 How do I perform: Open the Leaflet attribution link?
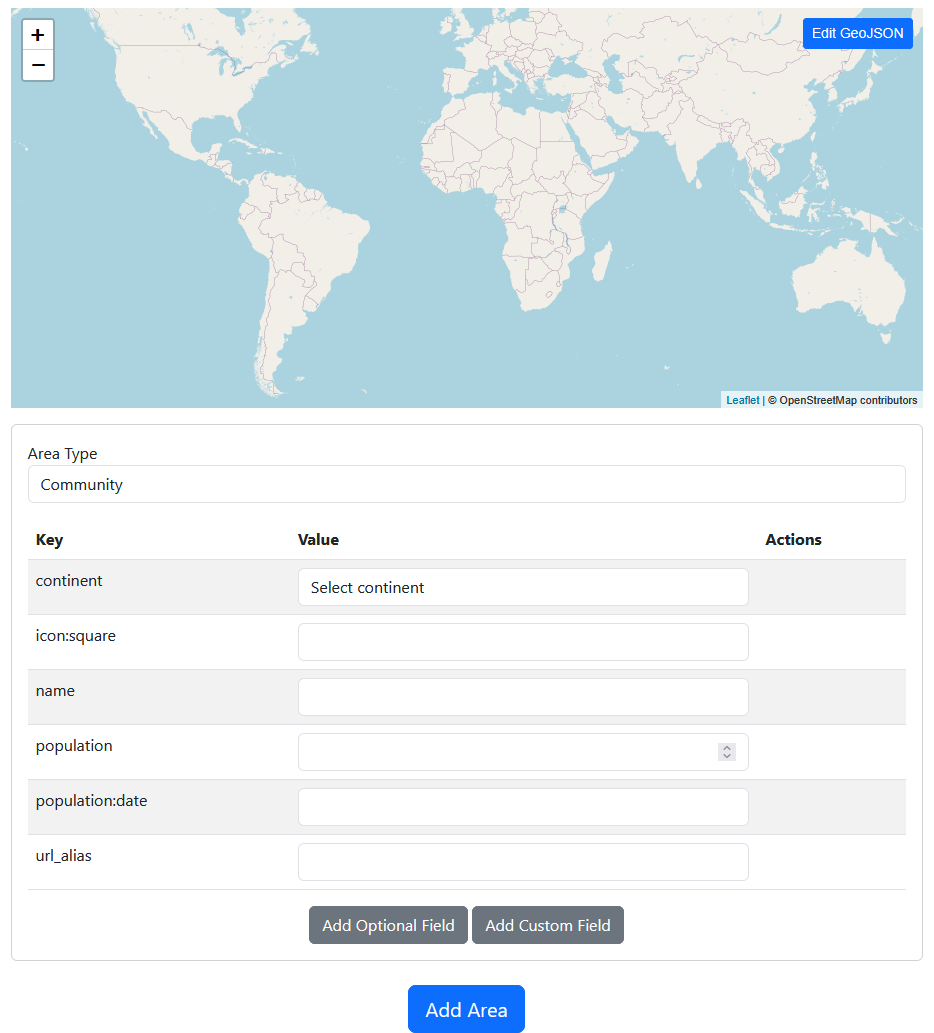742,400
